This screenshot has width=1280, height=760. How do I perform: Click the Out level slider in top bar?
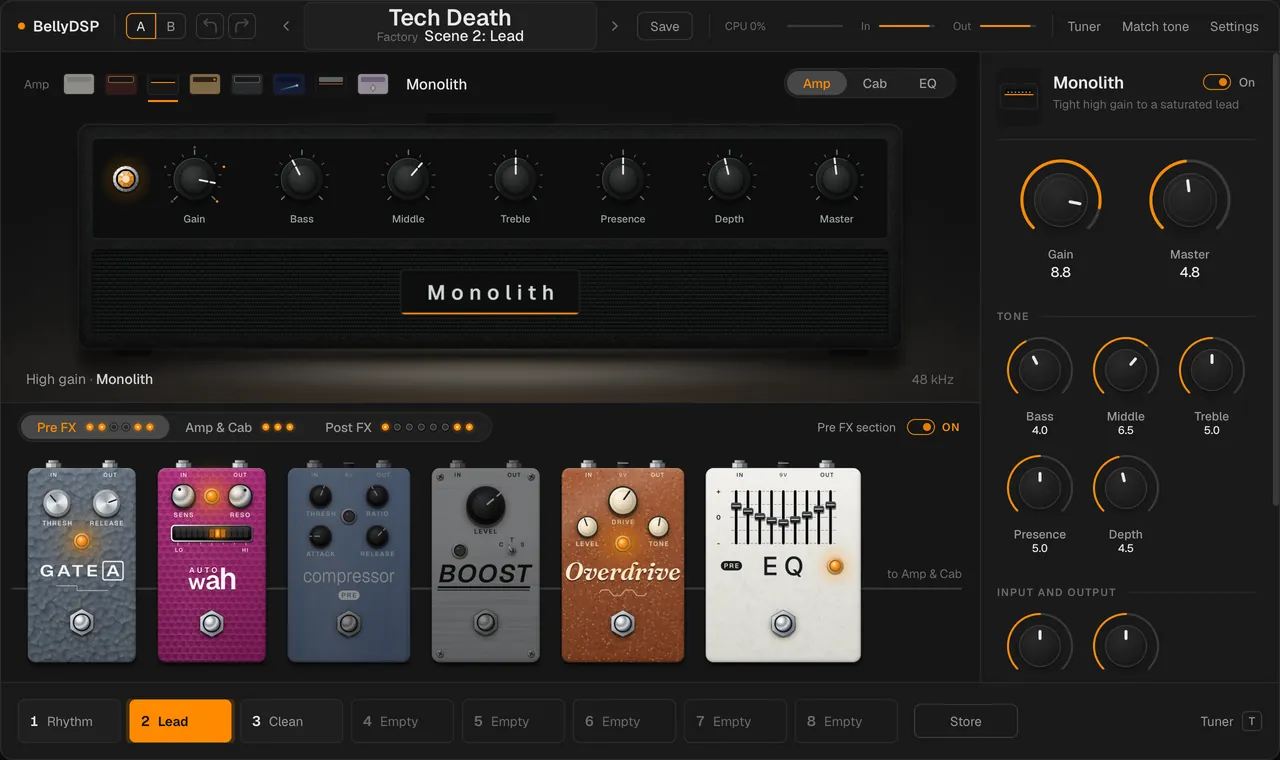[1006, 26]
